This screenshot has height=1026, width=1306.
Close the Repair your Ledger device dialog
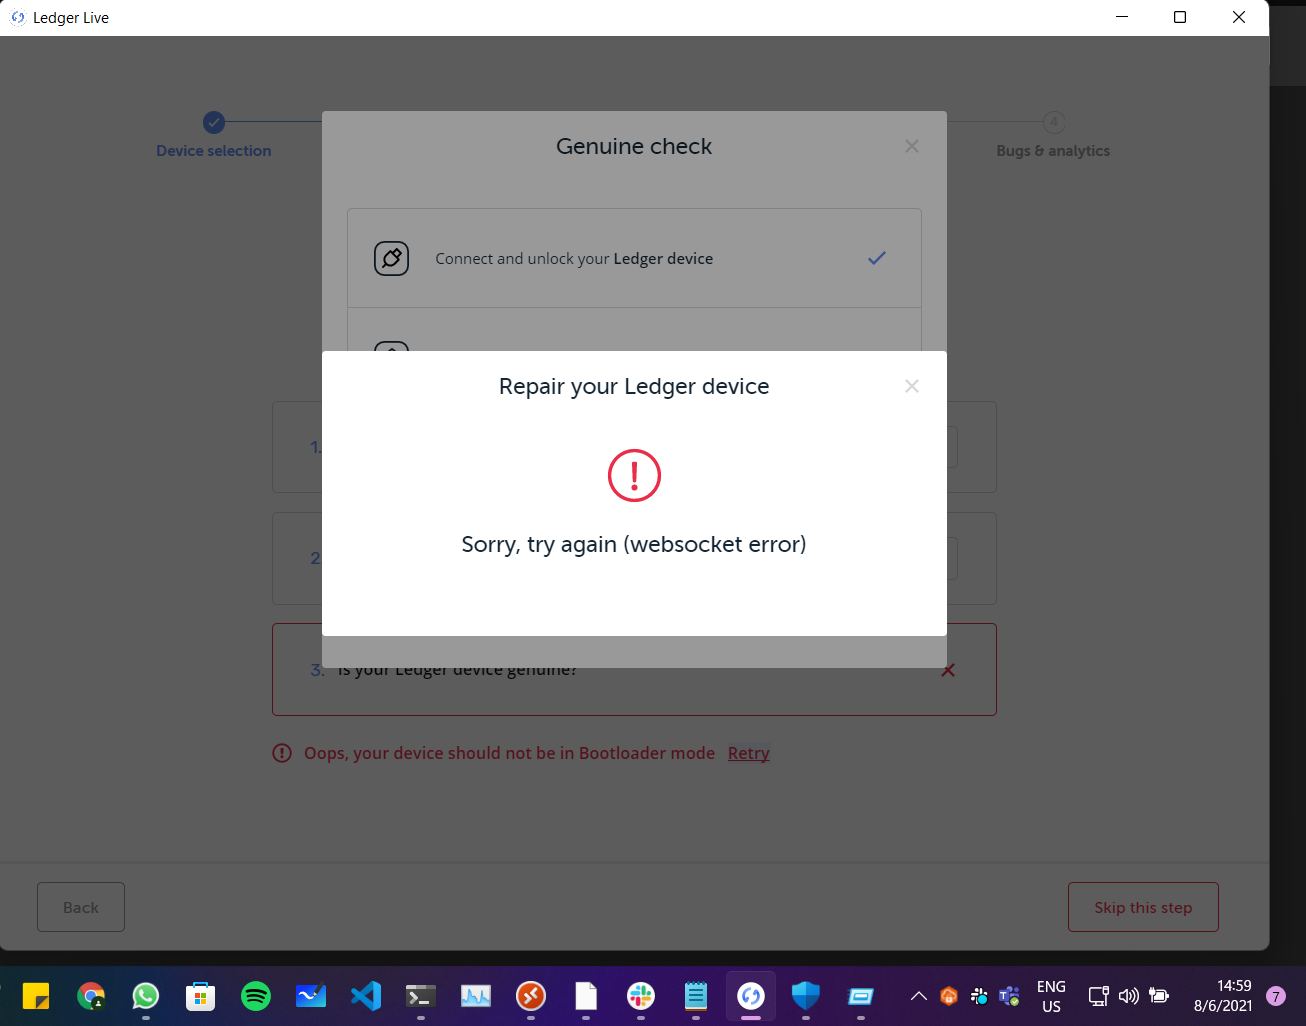pyautogui.click(x=911, y=386)
